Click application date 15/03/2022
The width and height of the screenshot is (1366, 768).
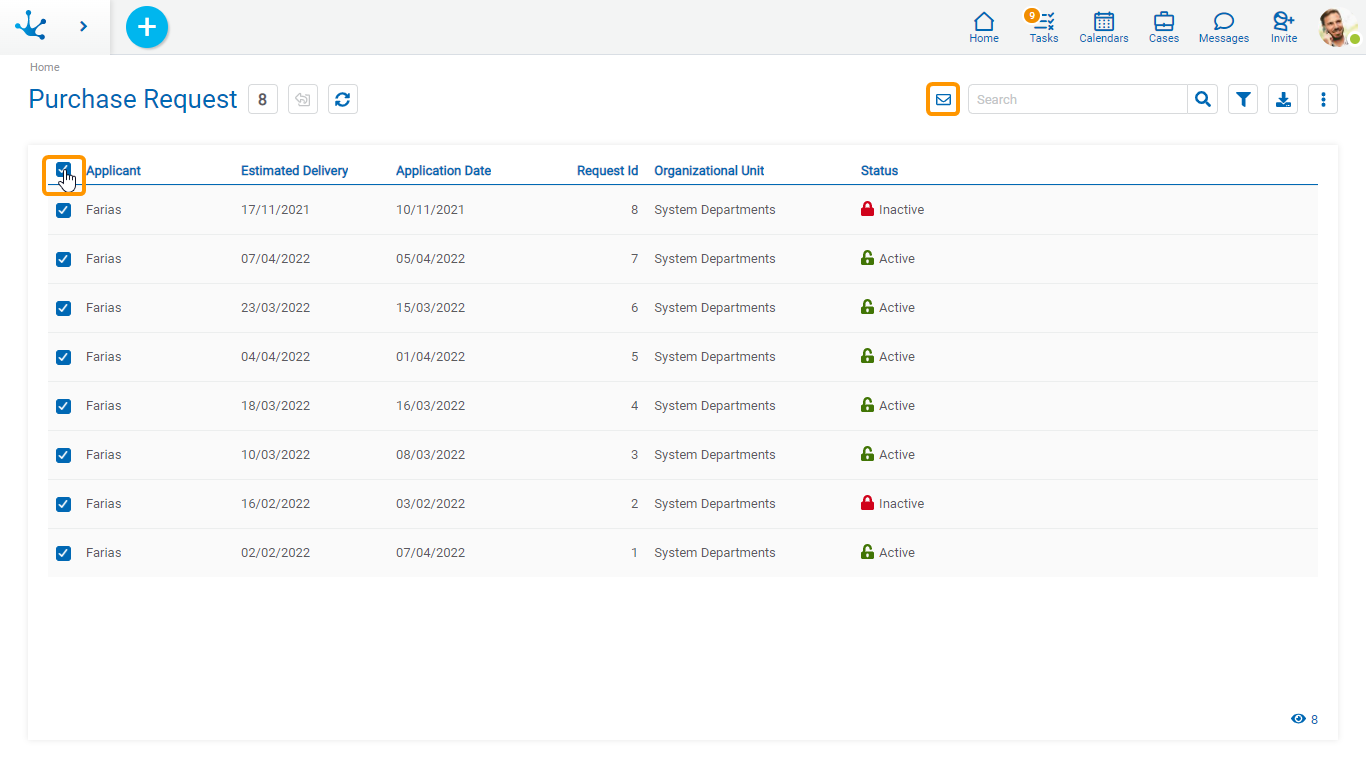tap(430, 308)
